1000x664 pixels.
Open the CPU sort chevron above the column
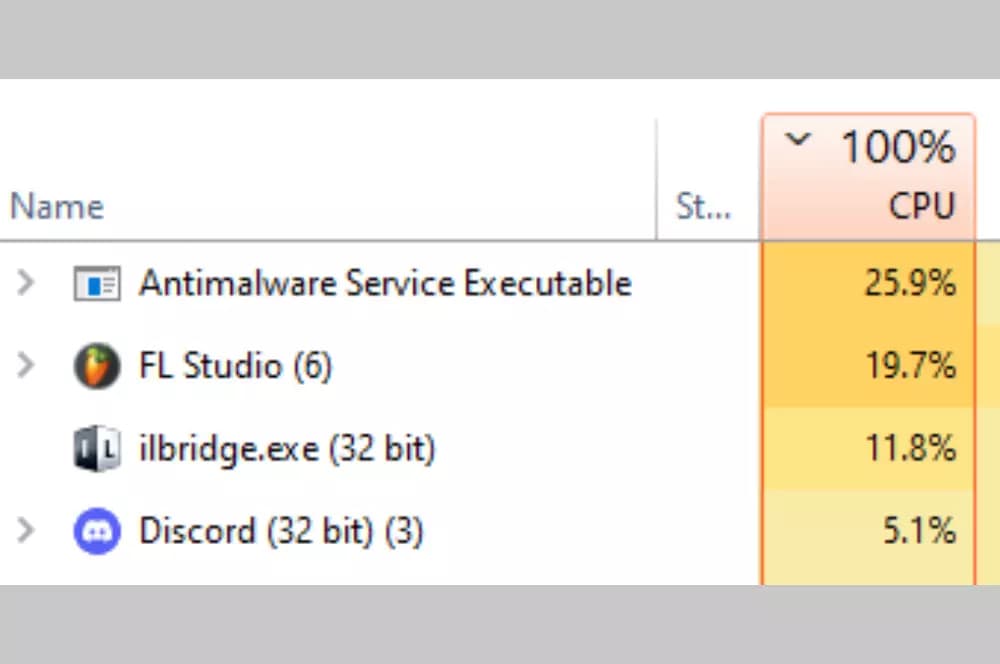tap(799, 141)
